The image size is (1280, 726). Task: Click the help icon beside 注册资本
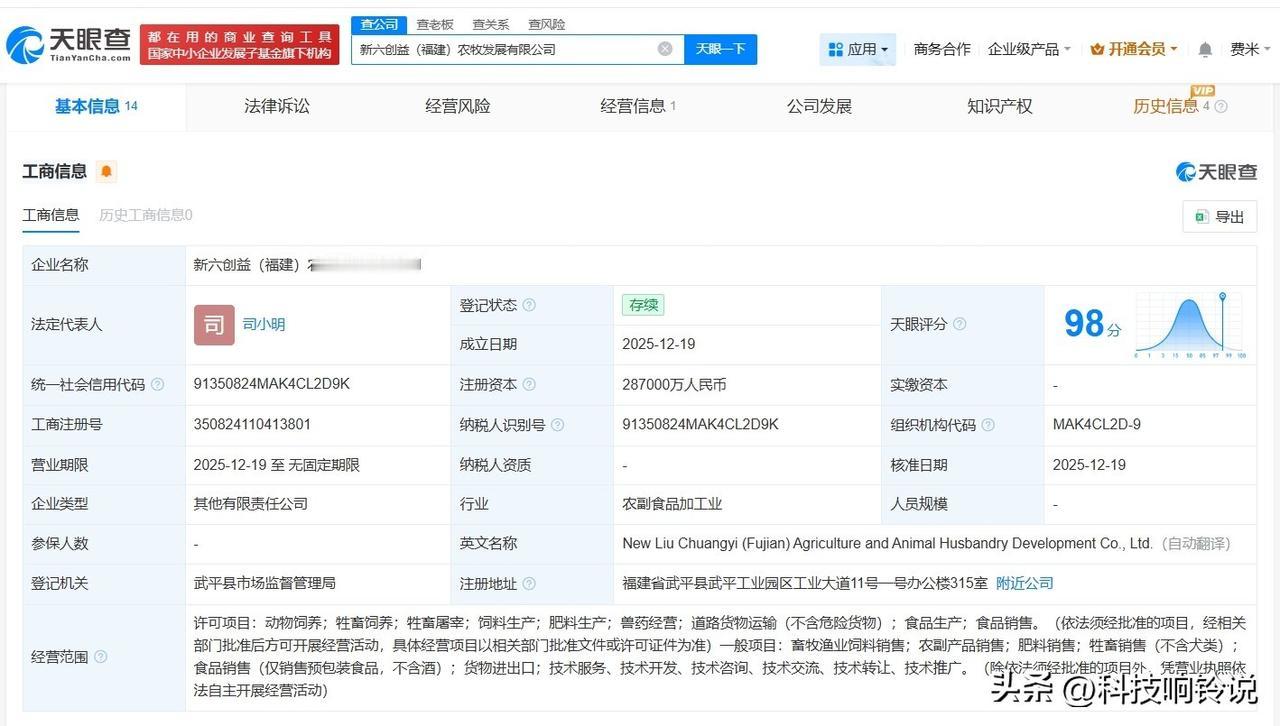click(x=528, y=384)
